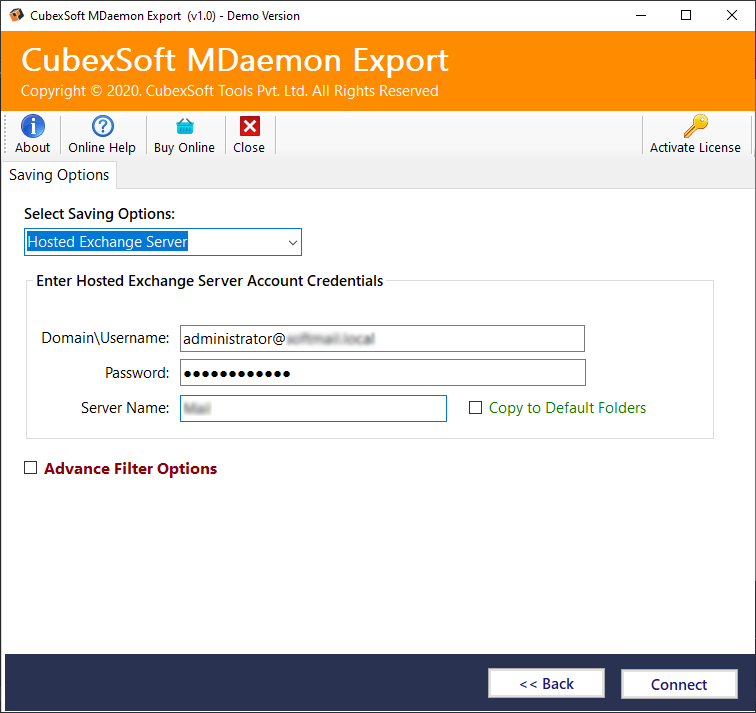Image resolution: width=756 pixels, height=713 pixels.
Task: Click the Online Help question mark icon
Action: (x=102, y=126)
